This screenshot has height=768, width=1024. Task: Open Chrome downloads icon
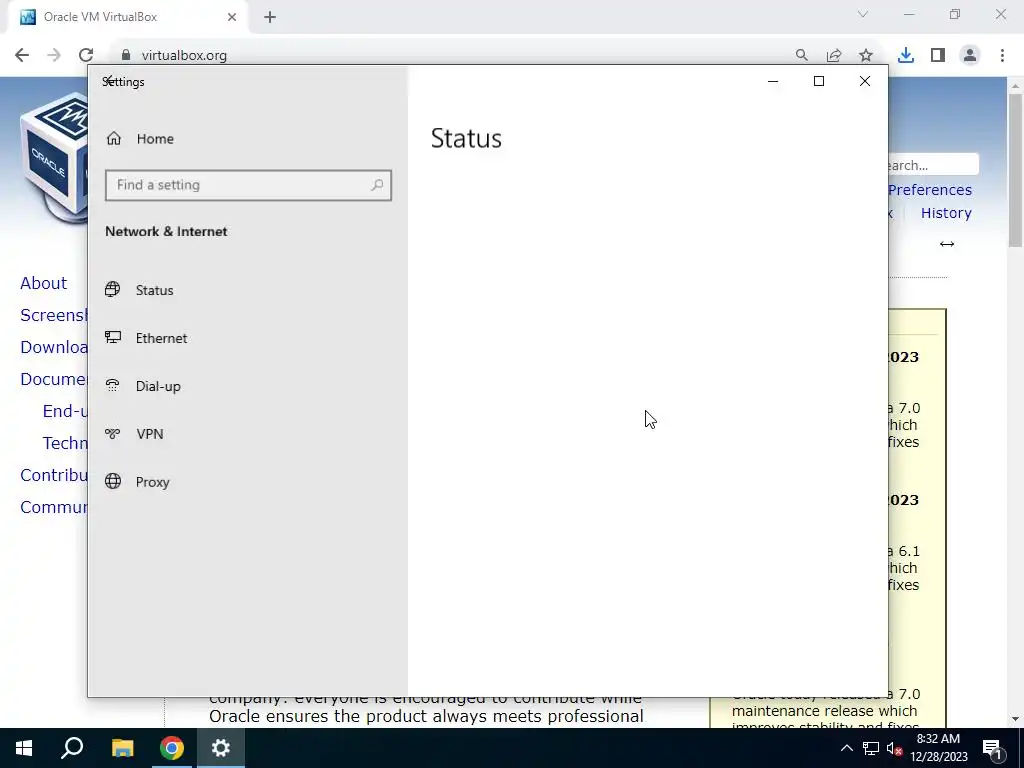(906, 55)
